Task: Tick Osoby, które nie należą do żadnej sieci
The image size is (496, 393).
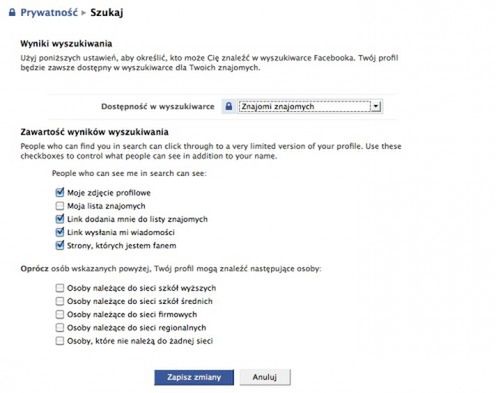Action: click(60, 341)
